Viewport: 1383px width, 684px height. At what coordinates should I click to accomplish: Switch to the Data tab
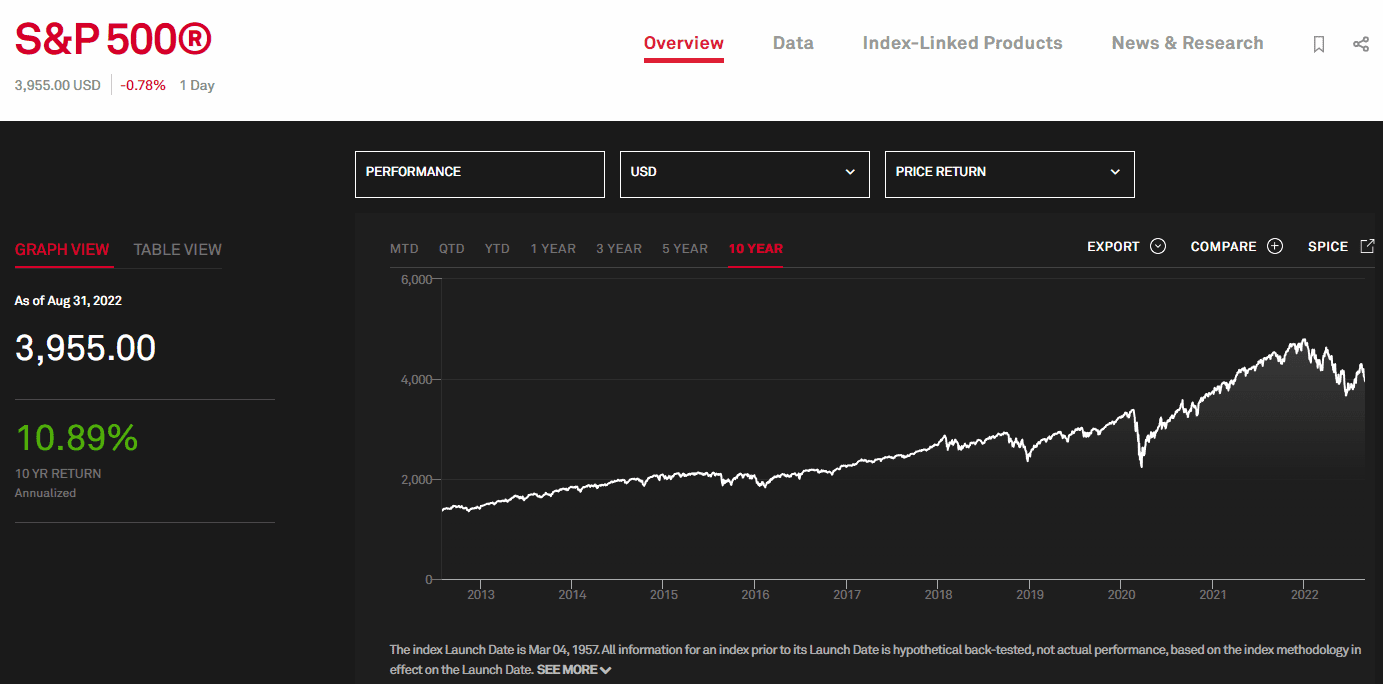tap(793, 43)
